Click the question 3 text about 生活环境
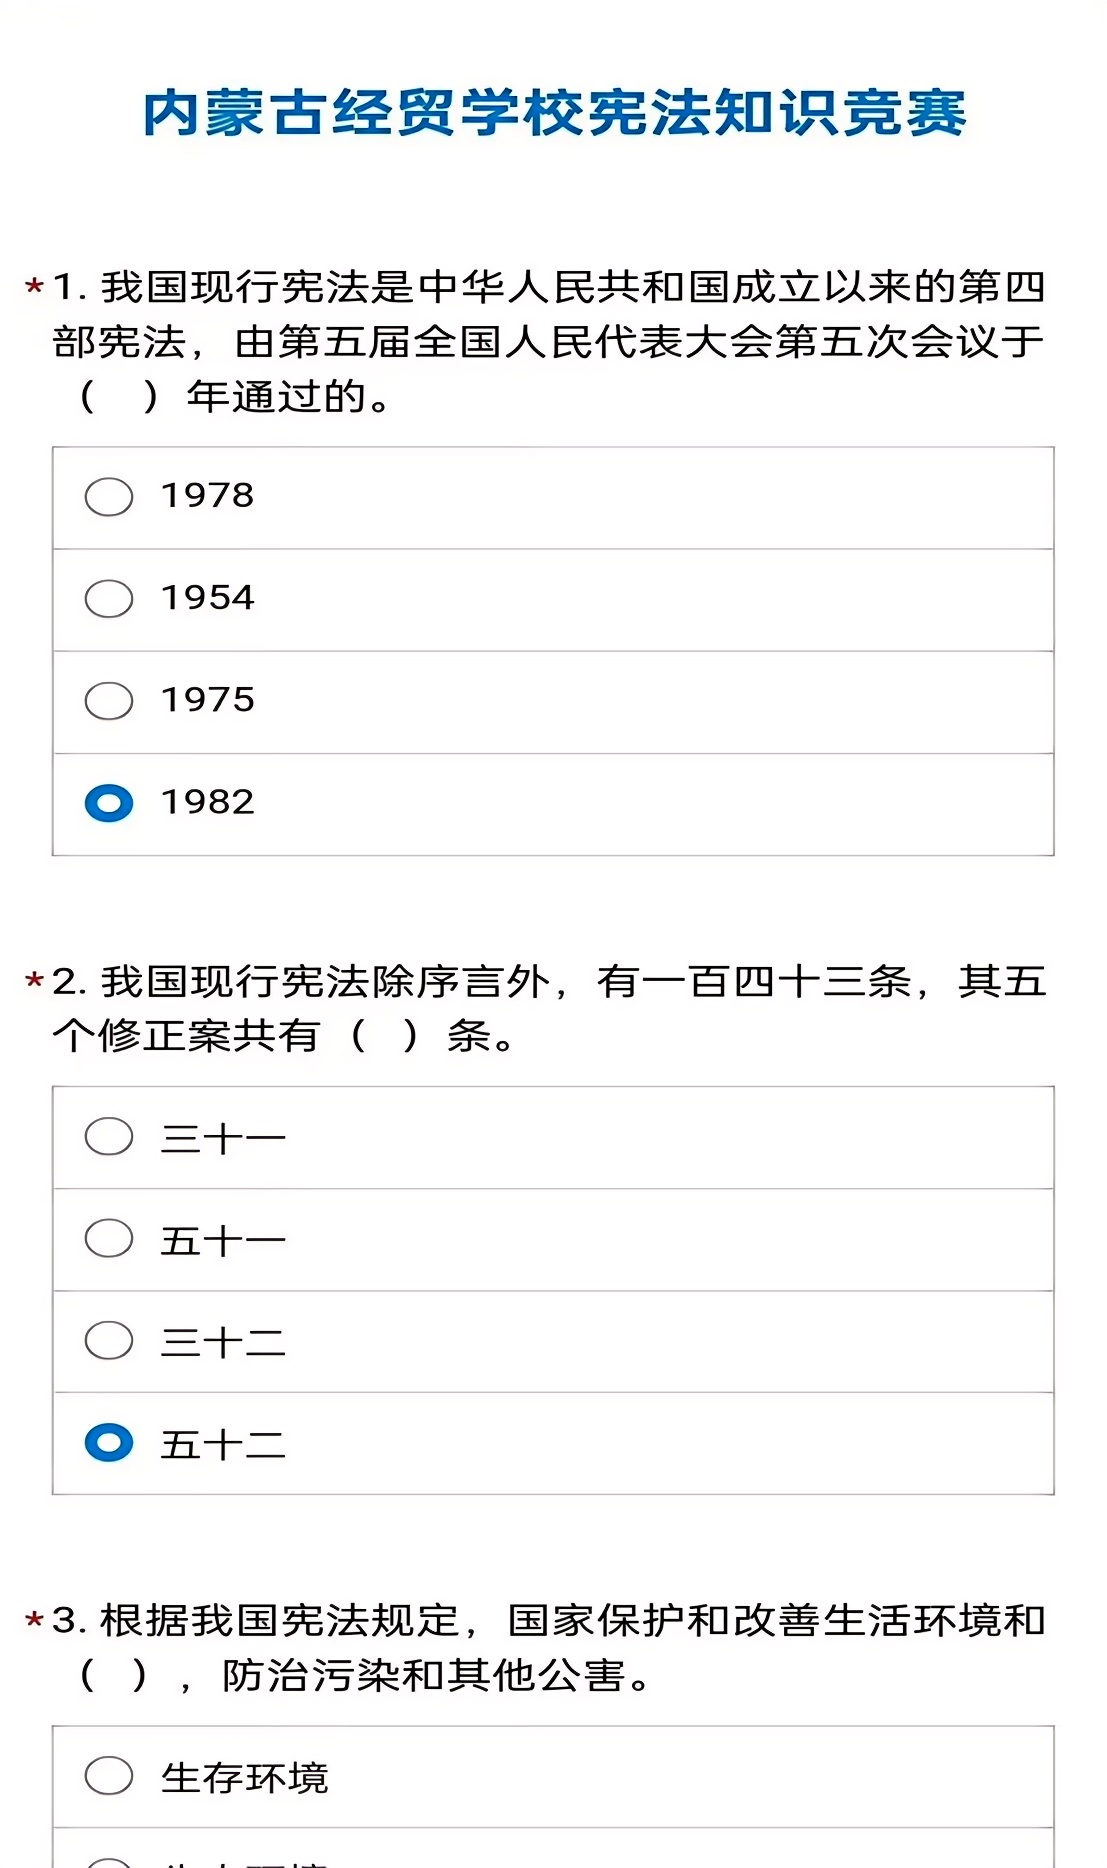 (548, 1647)
